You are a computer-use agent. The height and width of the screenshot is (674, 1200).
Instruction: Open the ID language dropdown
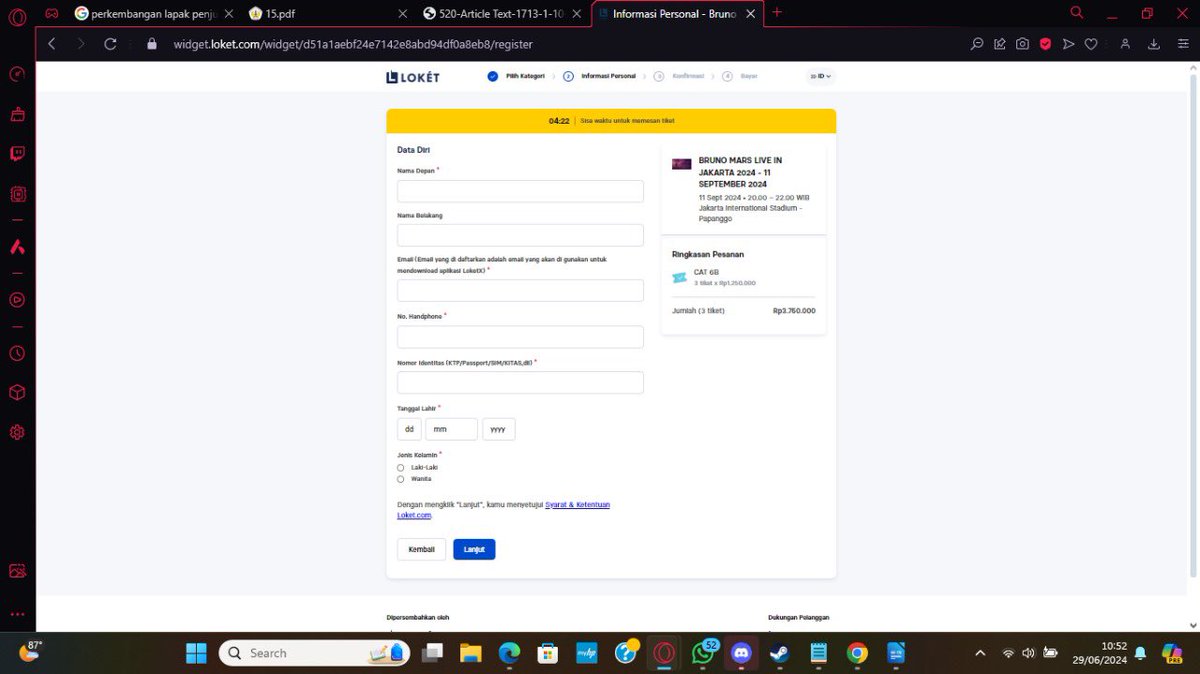[x=820, y=76]
